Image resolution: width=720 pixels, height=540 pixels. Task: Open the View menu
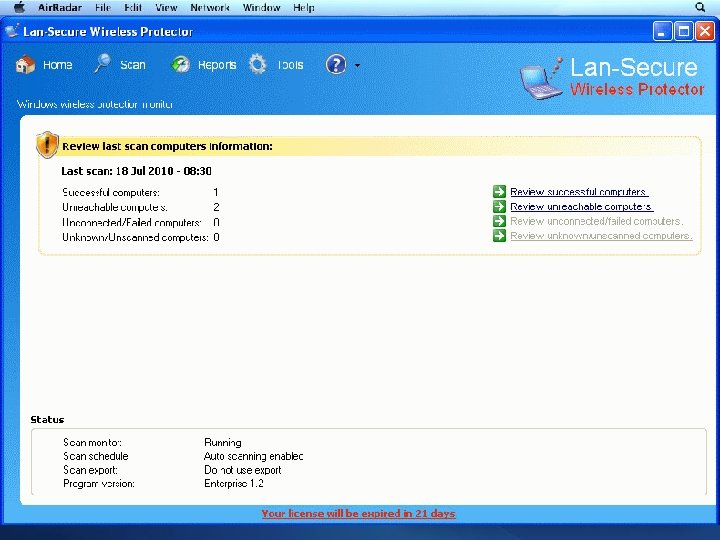point(166,7)
